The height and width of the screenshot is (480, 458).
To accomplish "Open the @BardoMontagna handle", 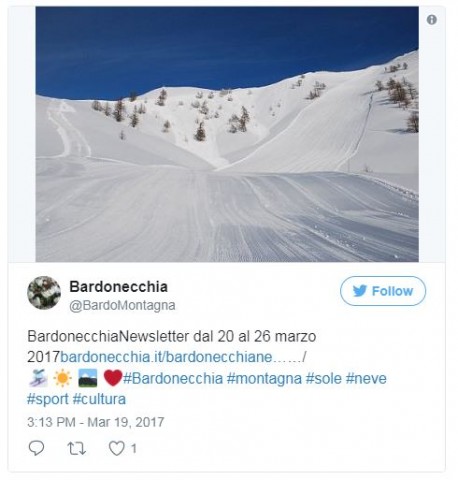I will tap(122, 305).
